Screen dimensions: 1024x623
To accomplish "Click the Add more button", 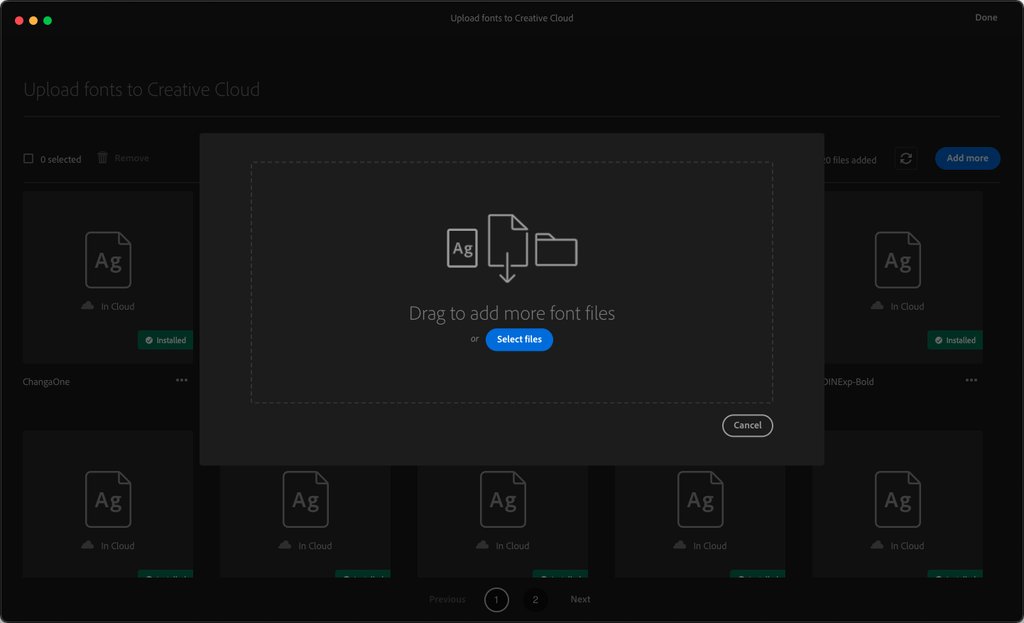I will [x=967, y=158].
